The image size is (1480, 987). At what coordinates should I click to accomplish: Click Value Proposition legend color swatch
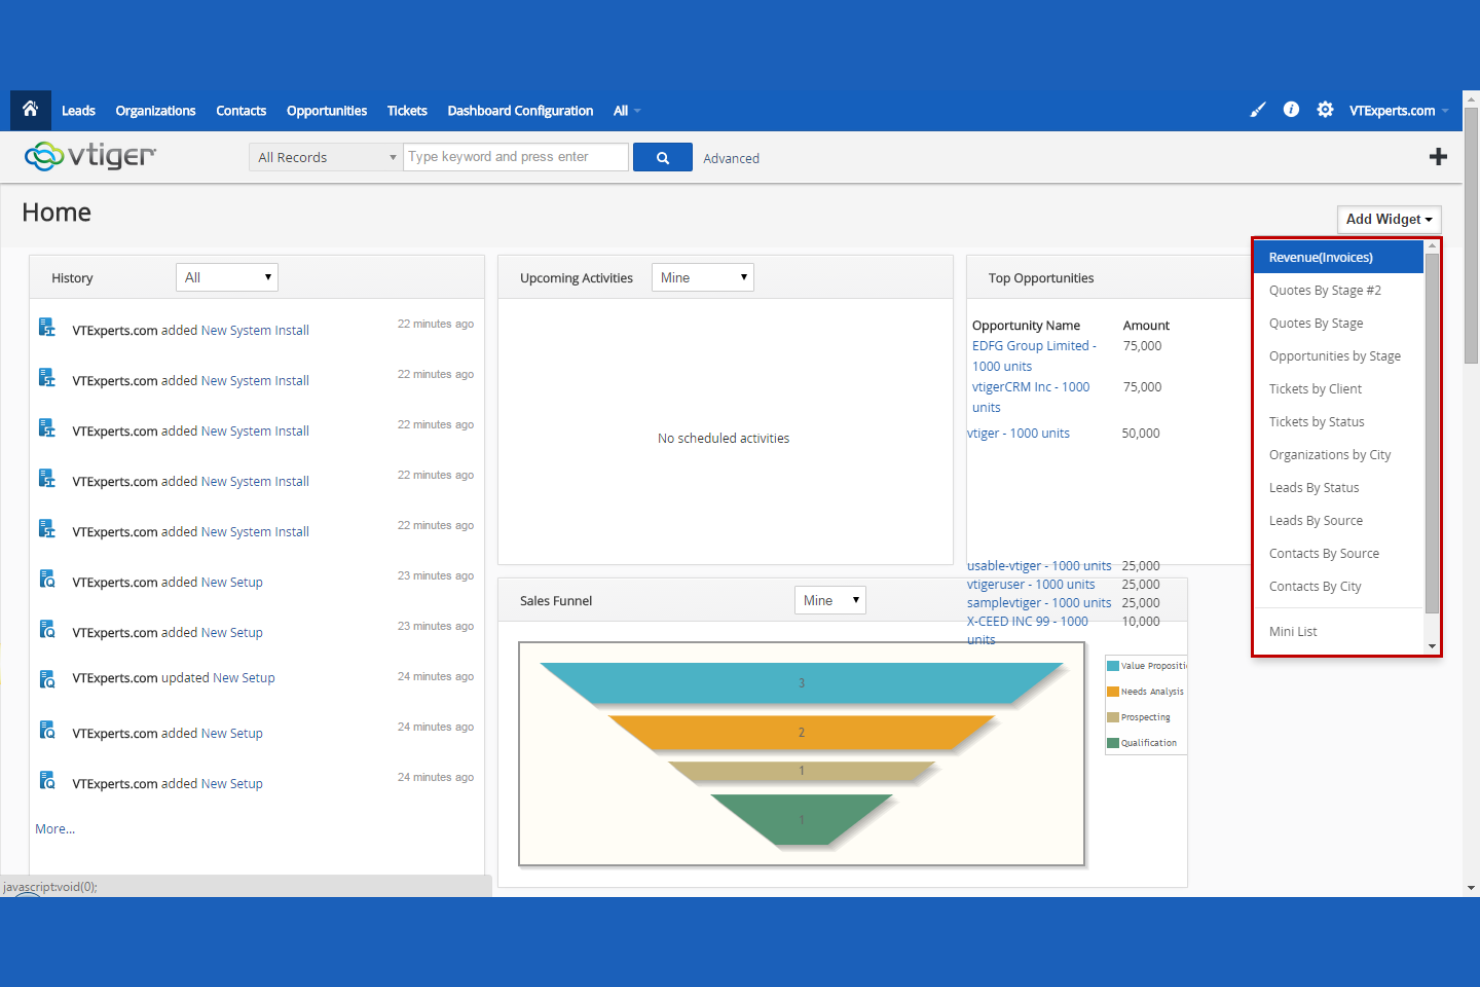pyautogui.click(x=1113, y=666)
